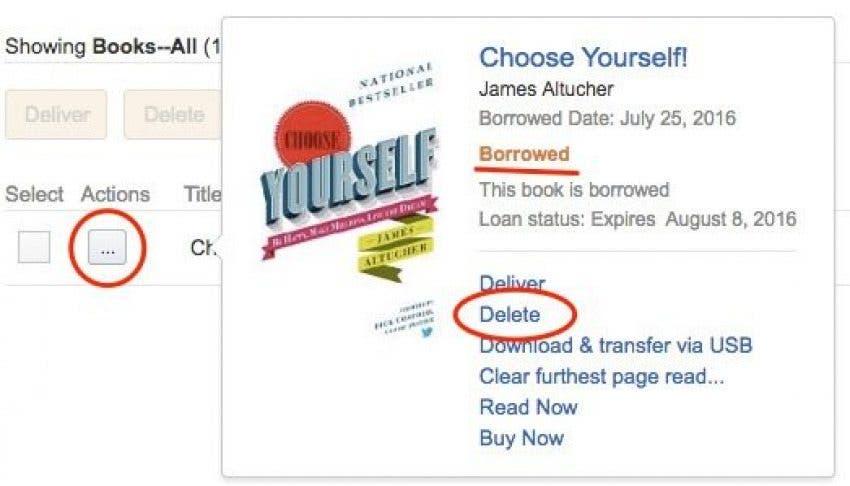This screenshot has width=850, height=486.
Task: Click the faded Deliver button above the list
Action: pos(56,114)
